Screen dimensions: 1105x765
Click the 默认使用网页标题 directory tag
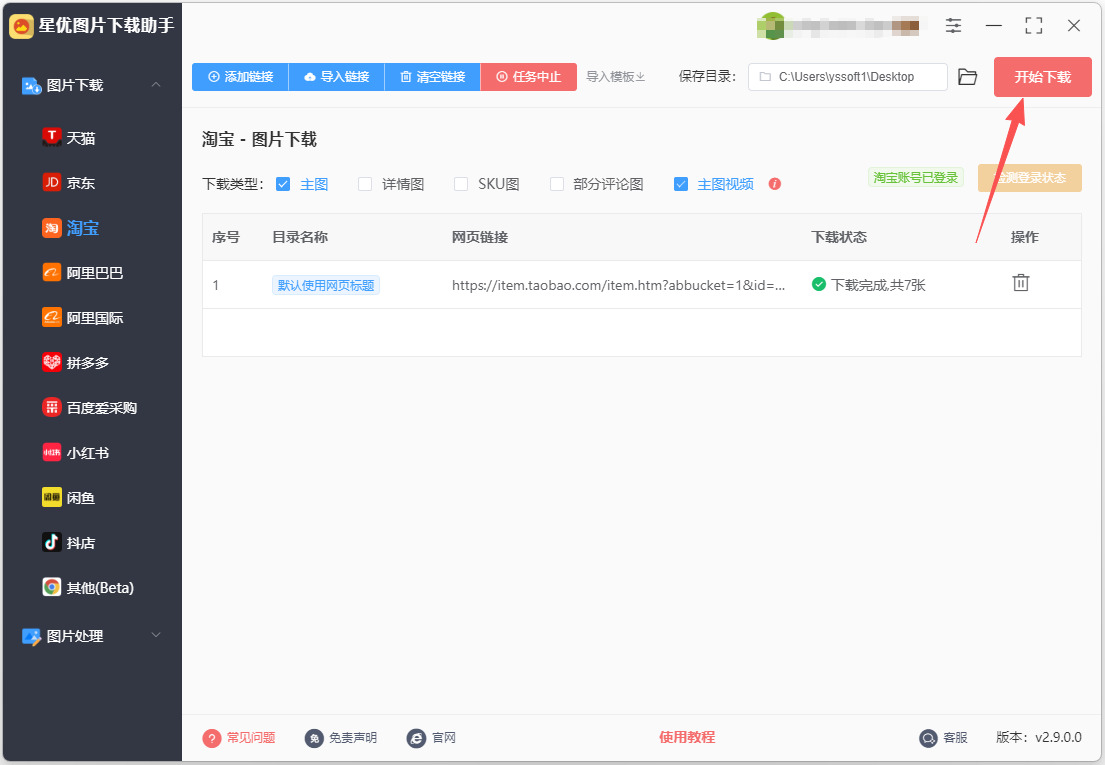coord(326,285)
